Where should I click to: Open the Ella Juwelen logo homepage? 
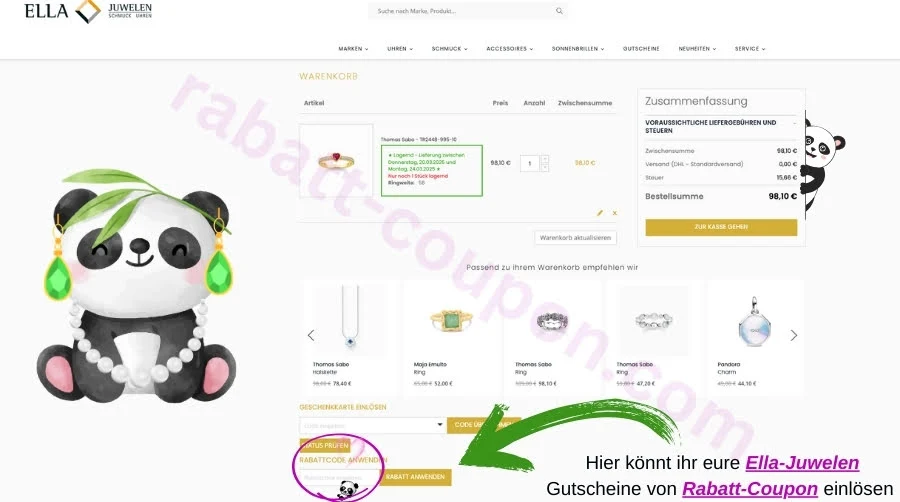pos(88,11)
